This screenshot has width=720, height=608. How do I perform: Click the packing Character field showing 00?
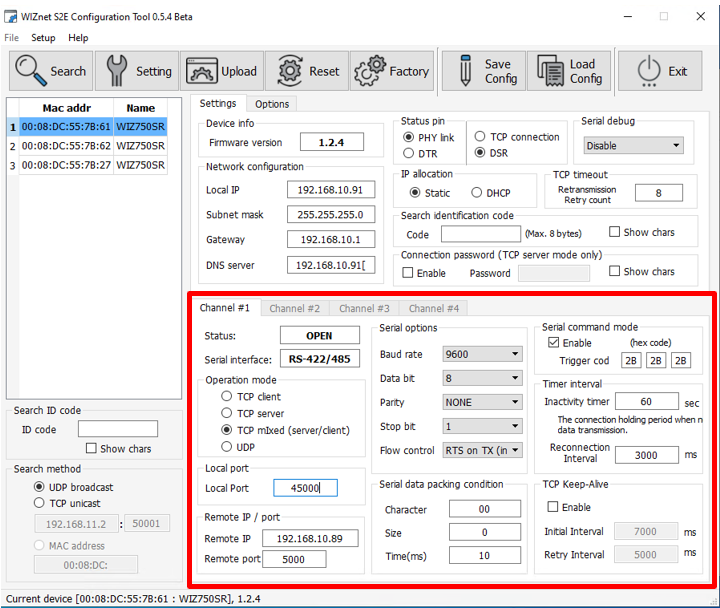coord(484,509)
